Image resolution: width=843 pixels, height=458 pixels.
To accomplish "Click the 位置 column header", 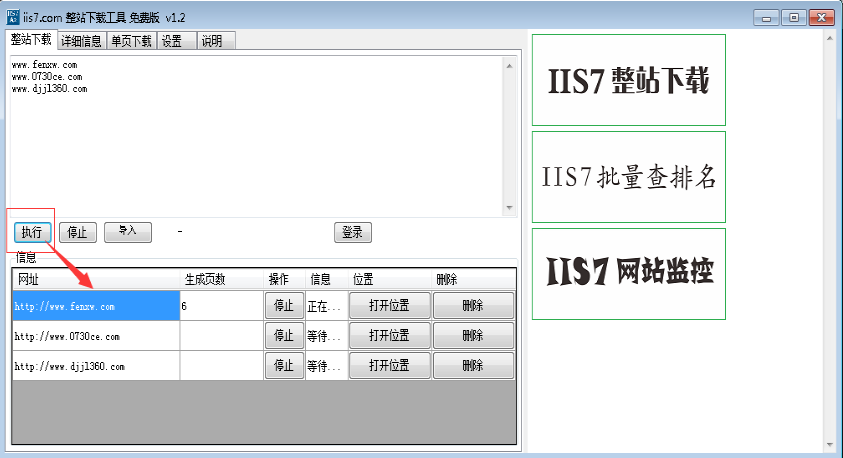I will pyautogui.click(x=390, y=280).
